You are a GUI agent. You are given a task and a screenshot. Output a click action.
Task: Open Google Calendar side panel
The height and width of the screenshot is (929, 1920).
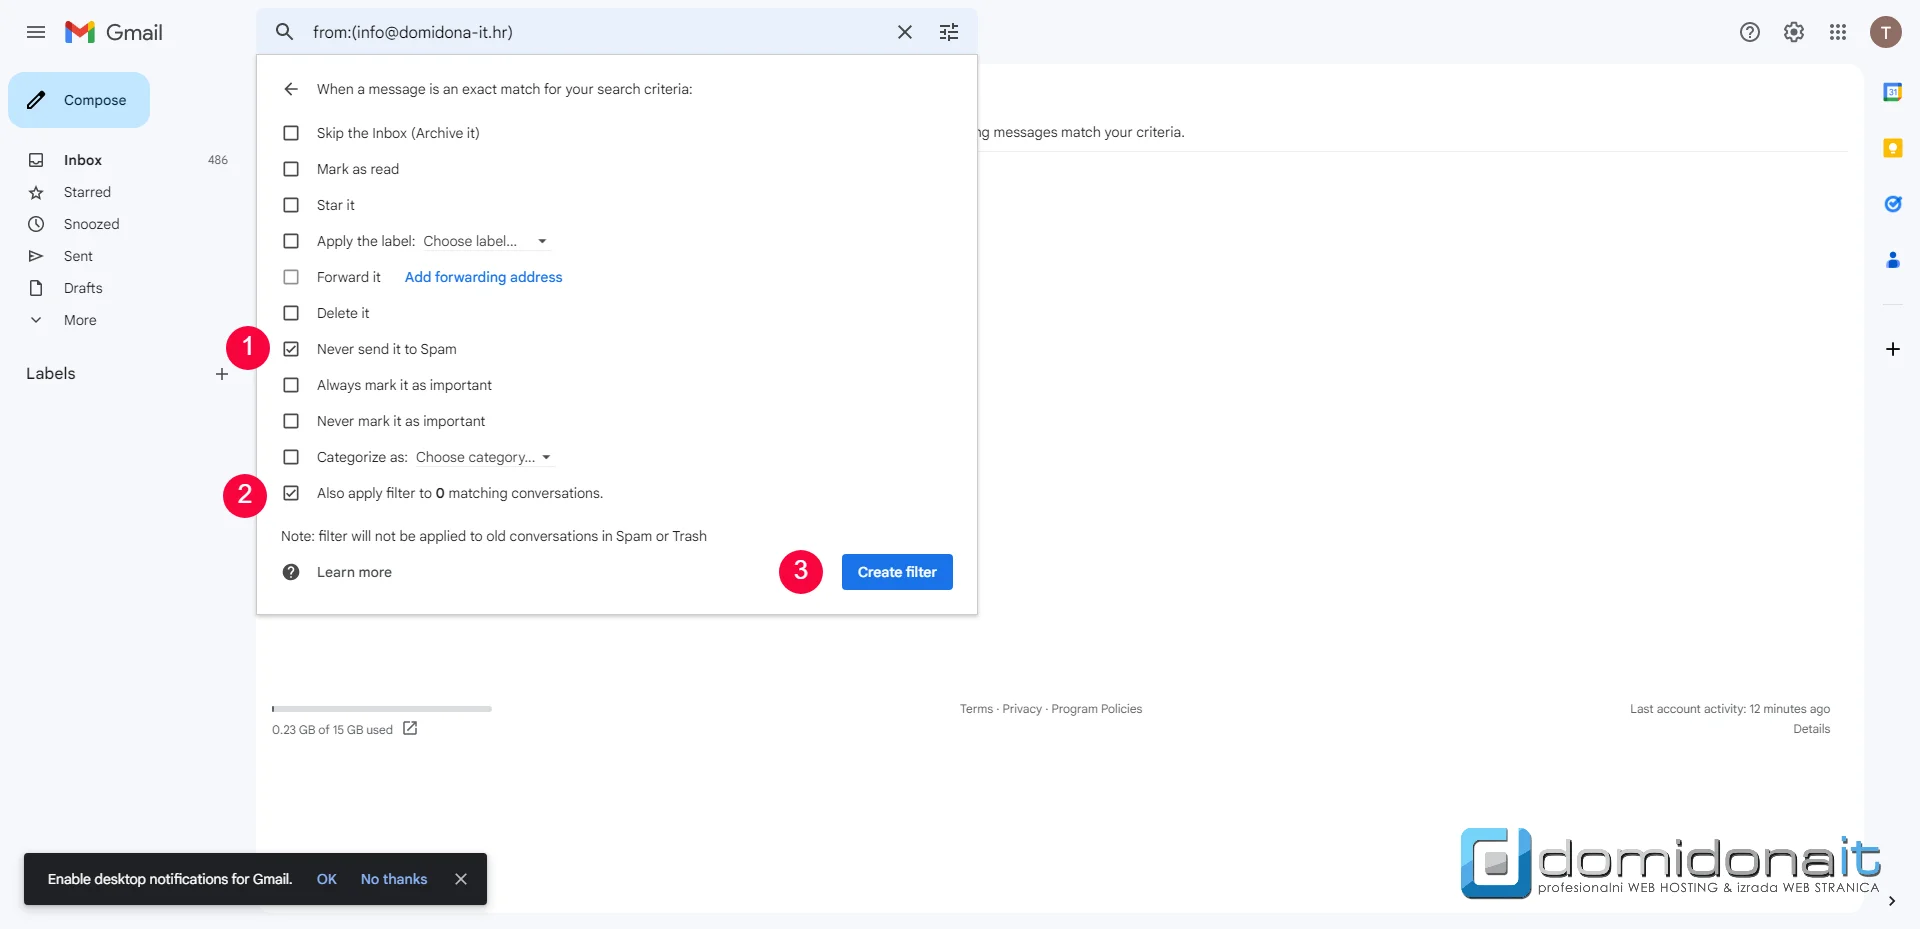(1893, 92)
